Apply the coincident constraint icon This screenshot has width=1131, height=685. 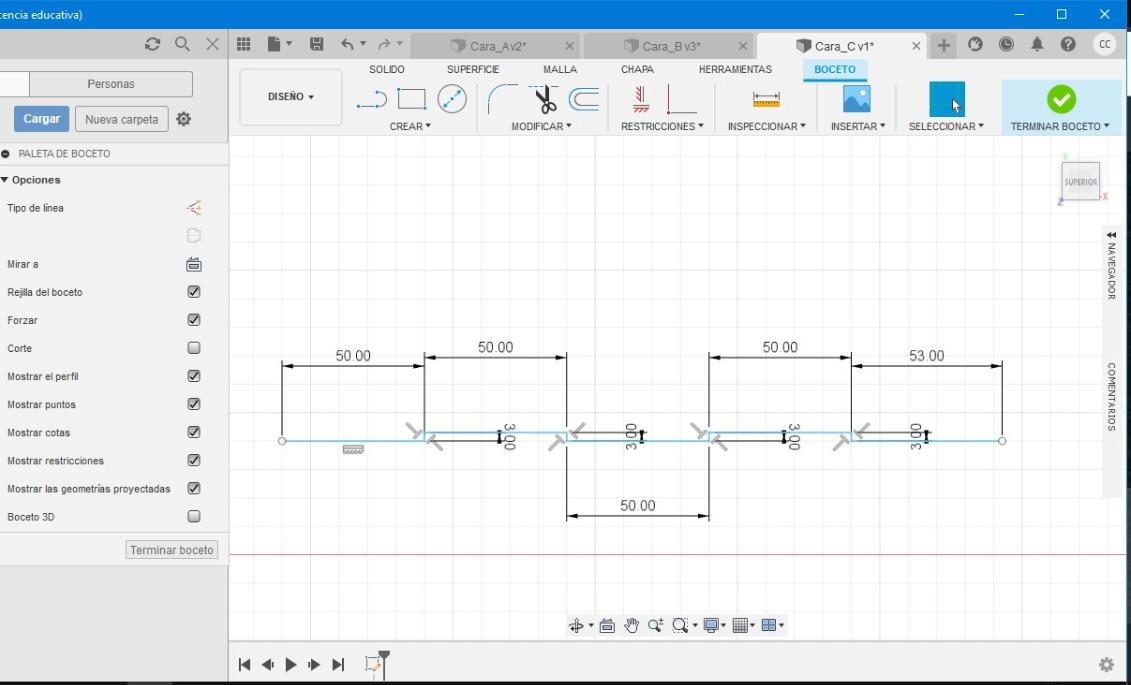coord(641,99)
